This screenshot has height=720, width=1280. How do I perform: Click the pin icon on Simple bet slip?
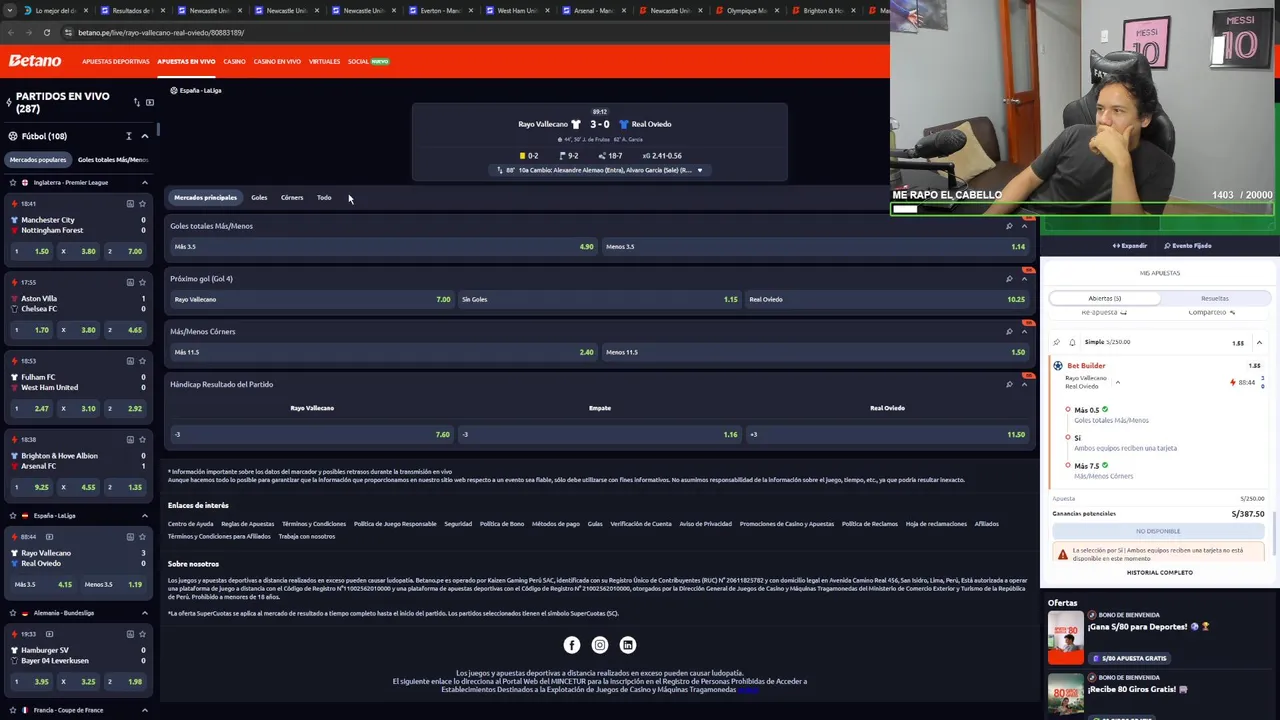(1056, 342)
